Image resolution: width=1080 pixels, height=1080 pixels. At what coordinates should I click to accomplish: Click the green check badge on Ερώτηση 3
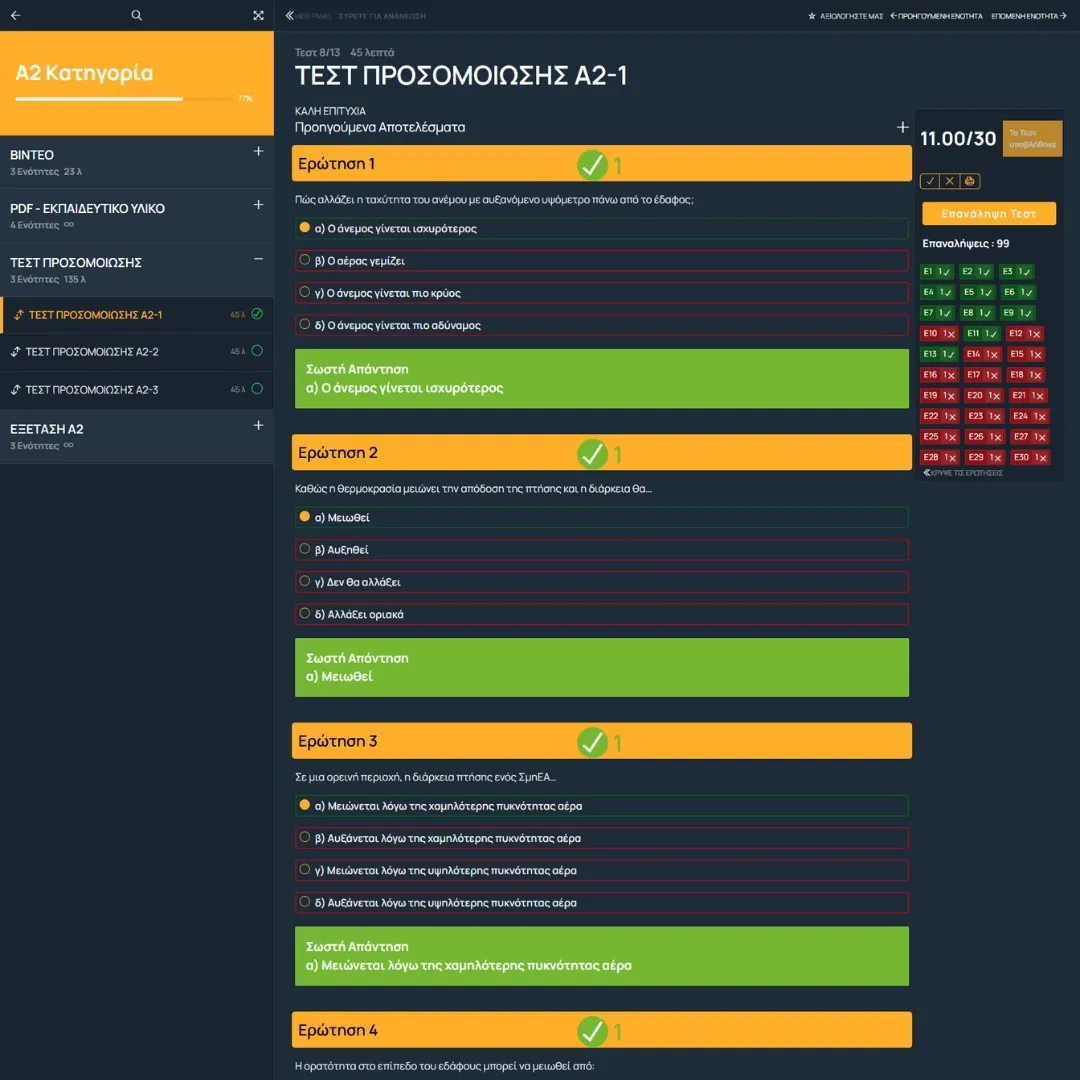pyautogui.click(x=592, y=742)
